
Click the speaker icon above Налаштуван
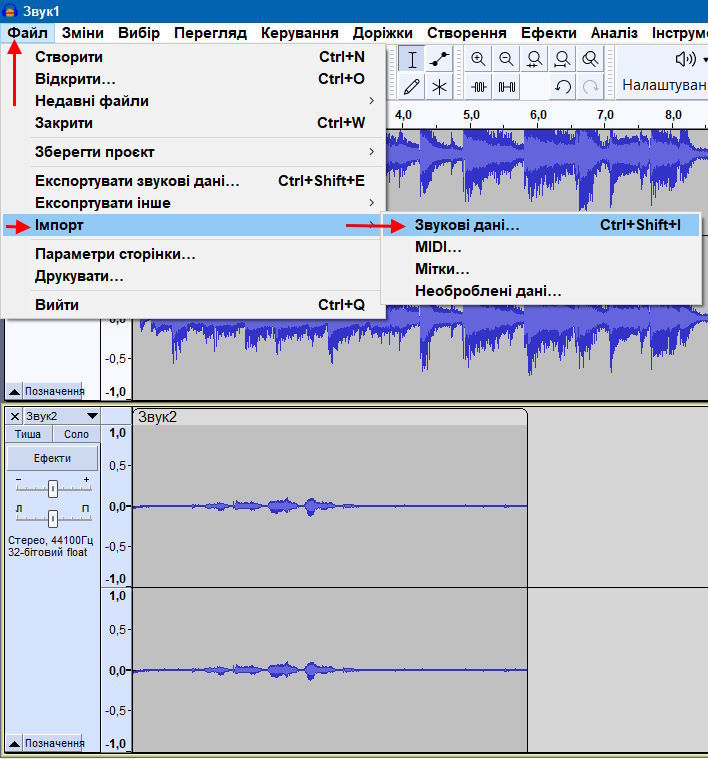(685, 59)
